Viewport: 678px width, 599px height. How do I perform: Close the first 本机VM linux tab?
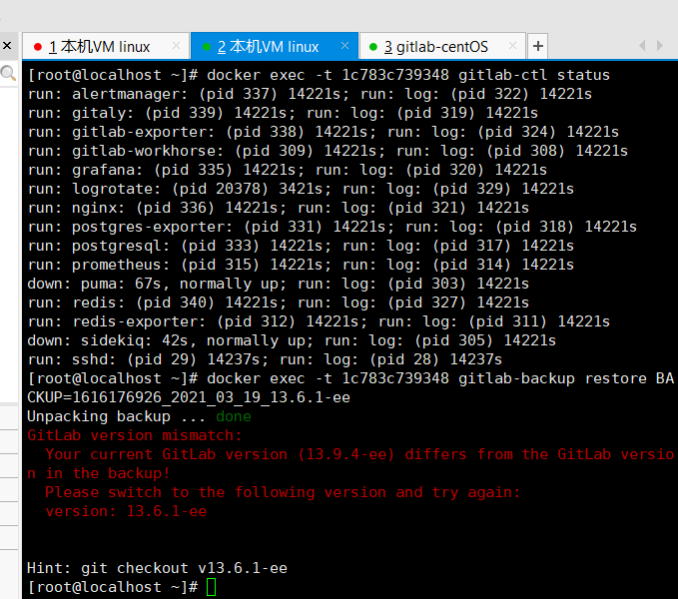tap(177, 46)
